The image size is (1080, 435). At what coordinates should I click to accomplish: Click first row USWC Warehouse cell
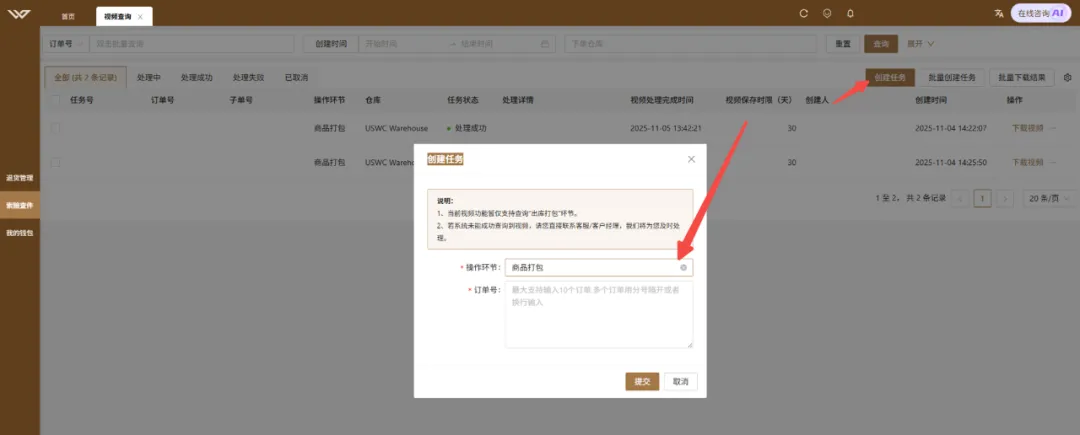point(396,128)
